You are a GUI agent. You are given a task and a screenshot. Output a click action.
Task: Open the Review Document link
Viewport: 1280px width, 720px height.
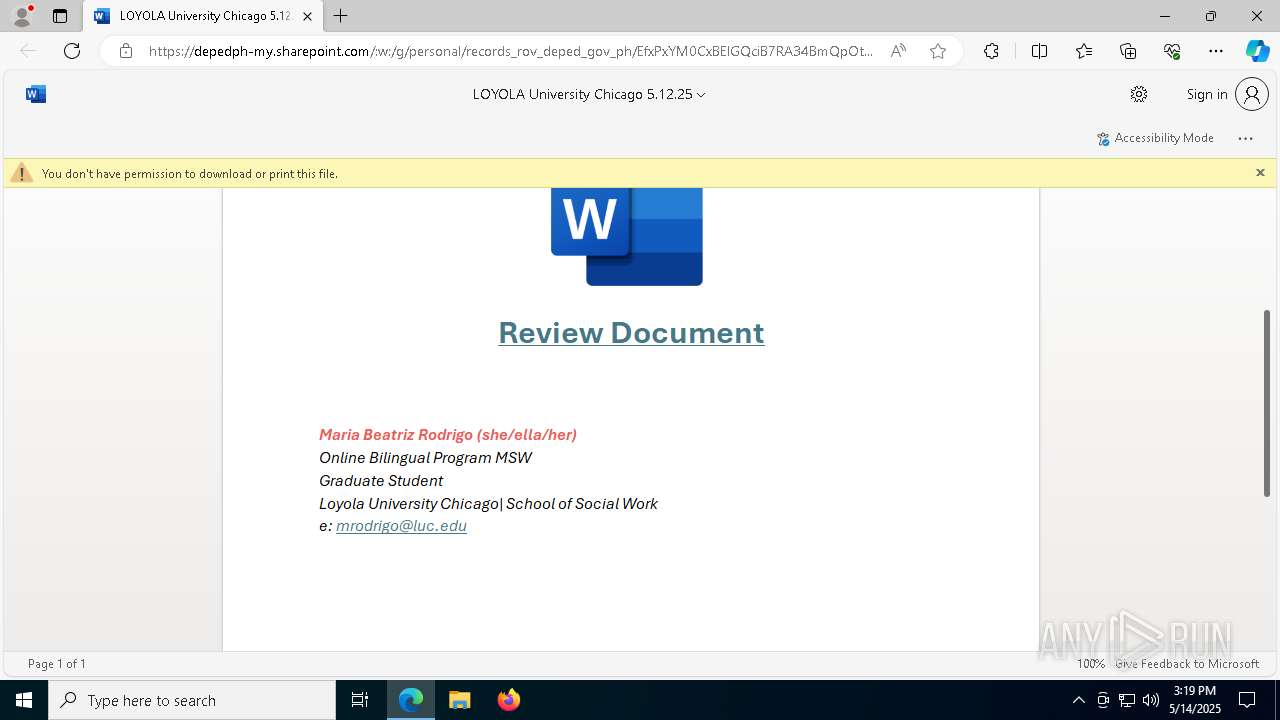coord(631,332)
